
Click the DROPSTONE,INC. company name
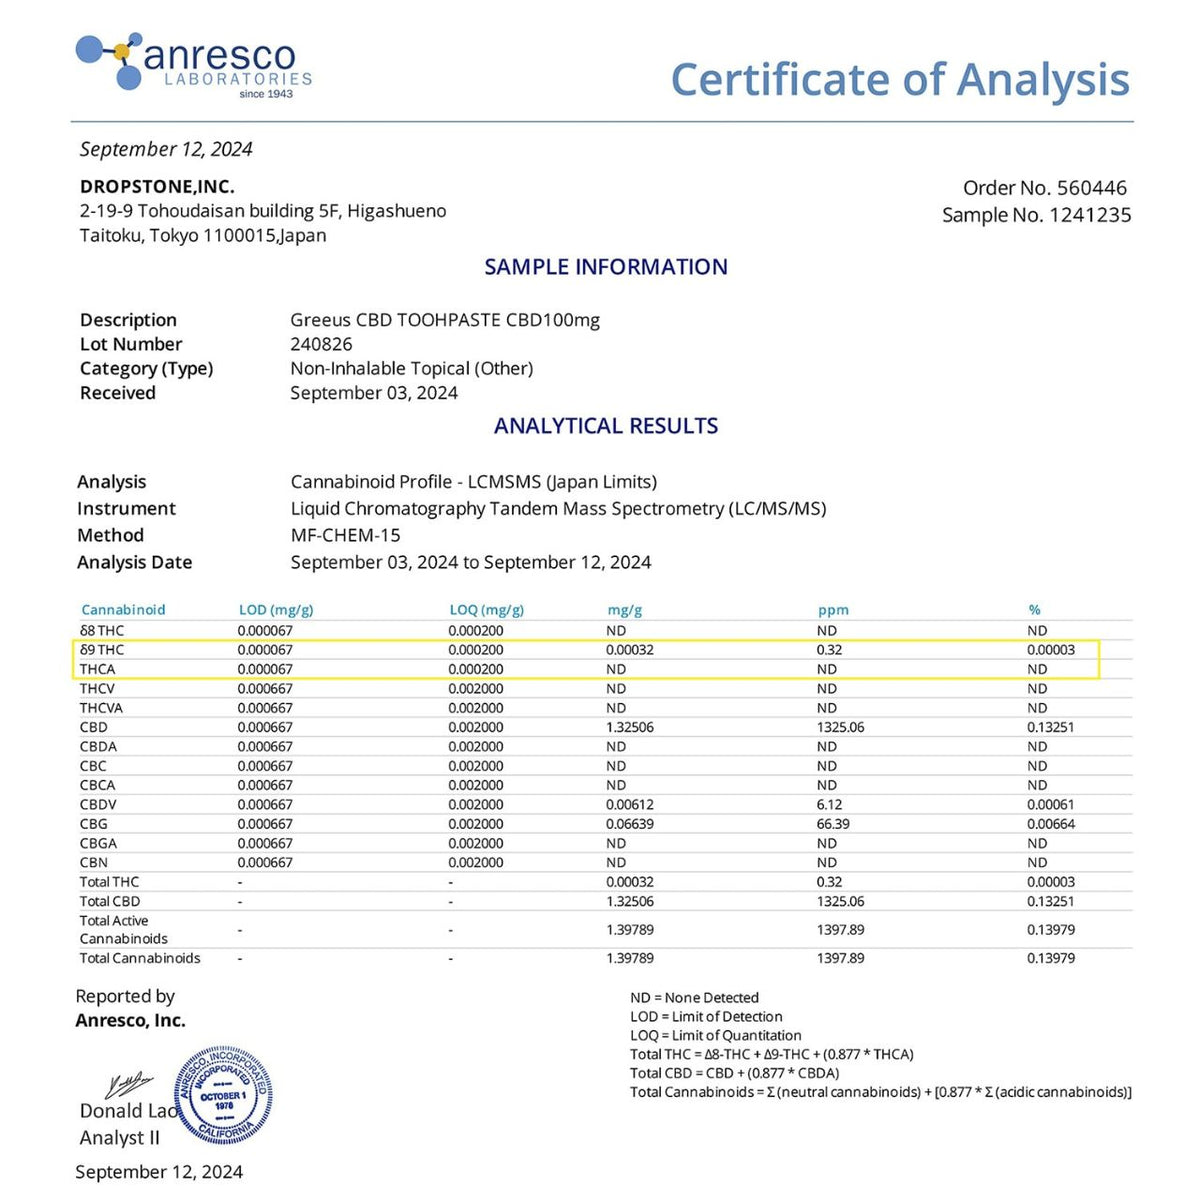click(x=157, y=186)
